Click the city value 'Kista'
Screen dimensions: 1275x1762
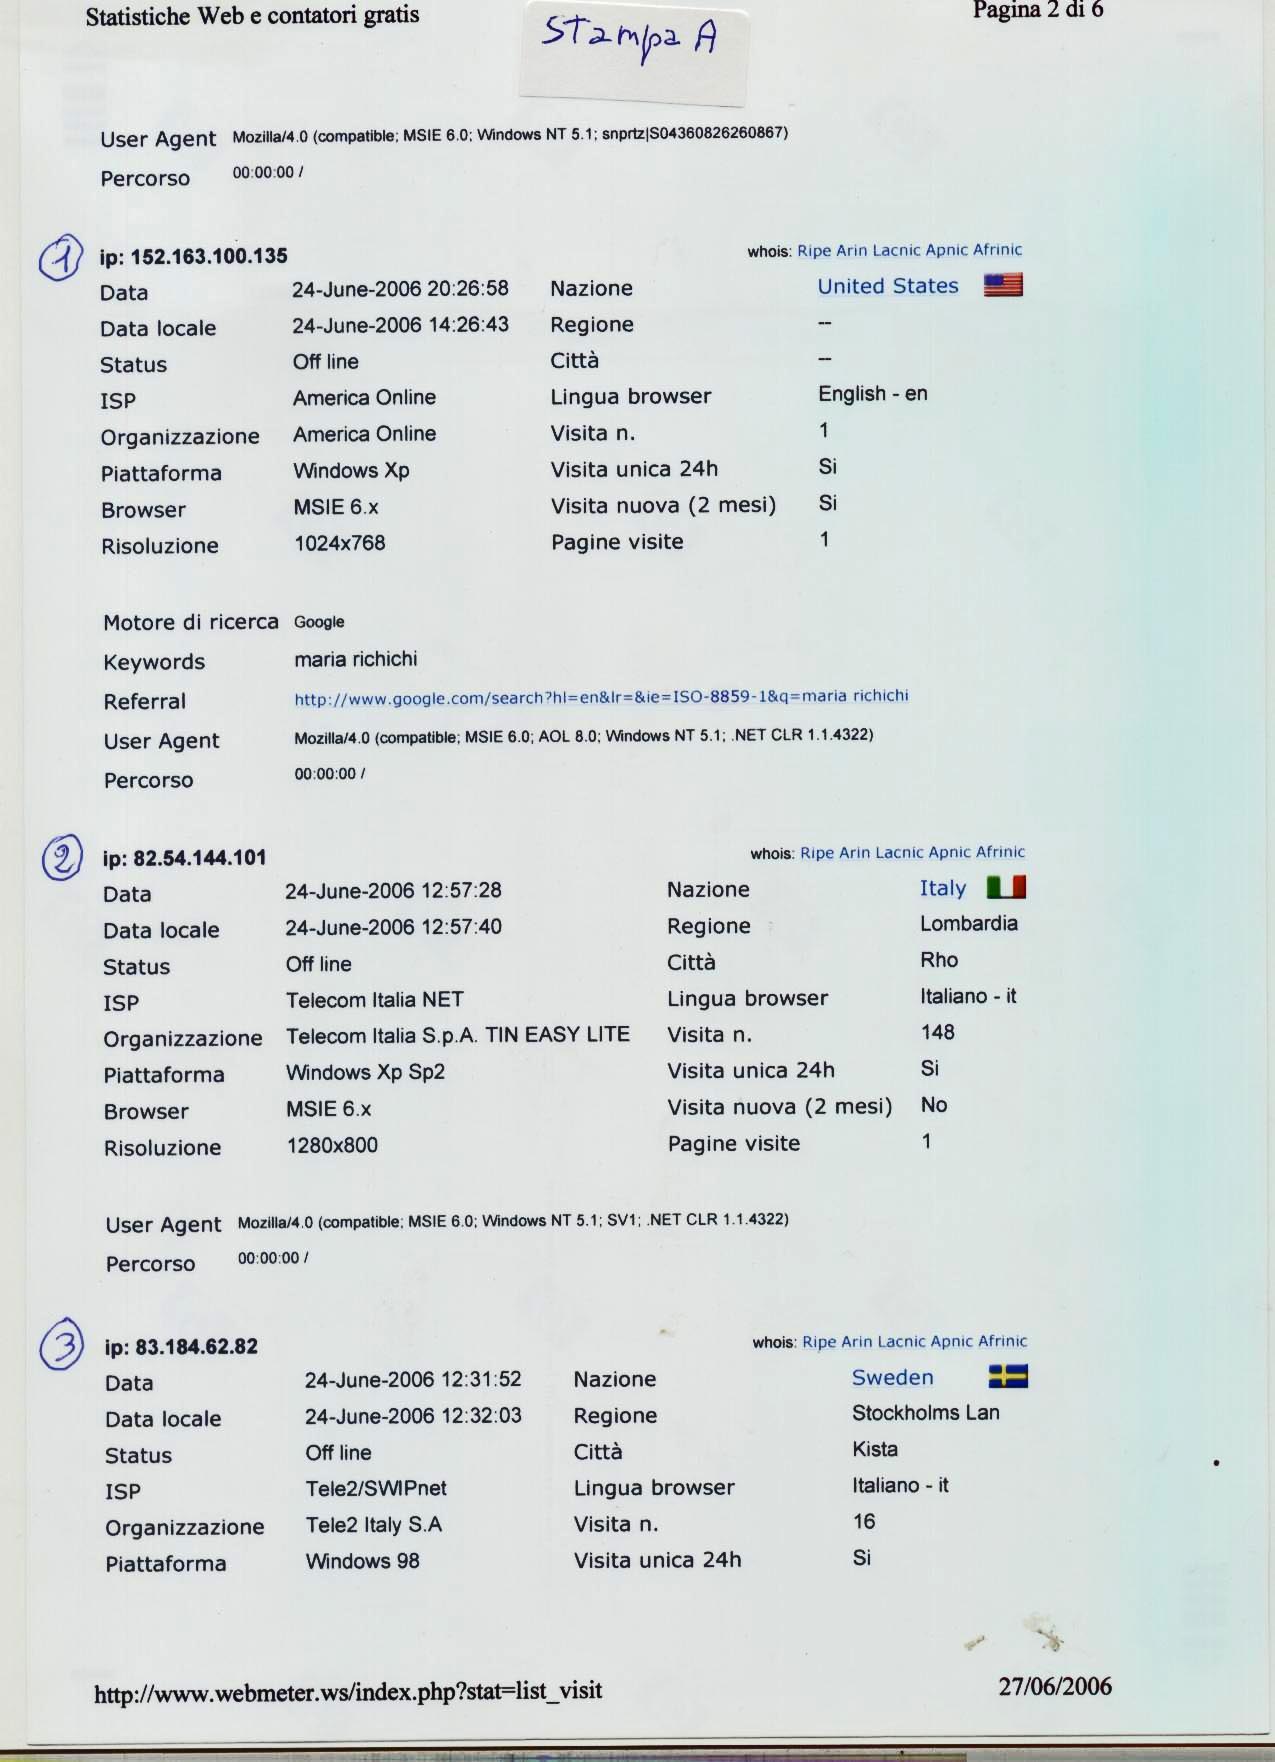click(874, 1449)
